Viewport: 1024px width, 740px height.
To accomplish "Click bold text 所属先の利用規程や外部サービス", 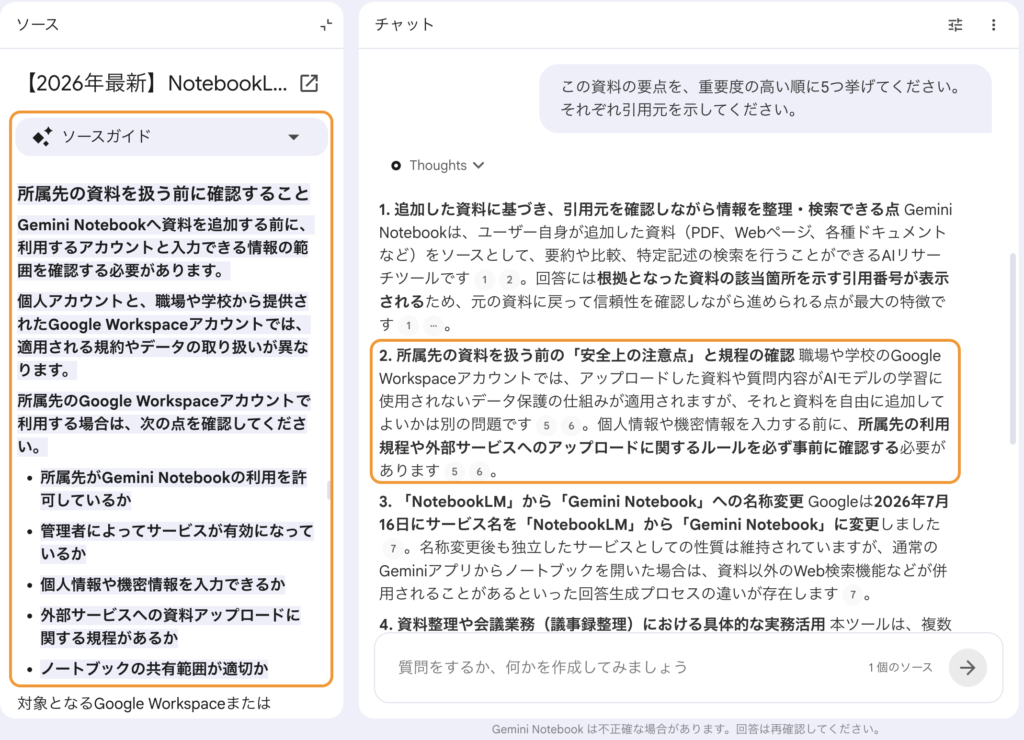I will point(664,436).
